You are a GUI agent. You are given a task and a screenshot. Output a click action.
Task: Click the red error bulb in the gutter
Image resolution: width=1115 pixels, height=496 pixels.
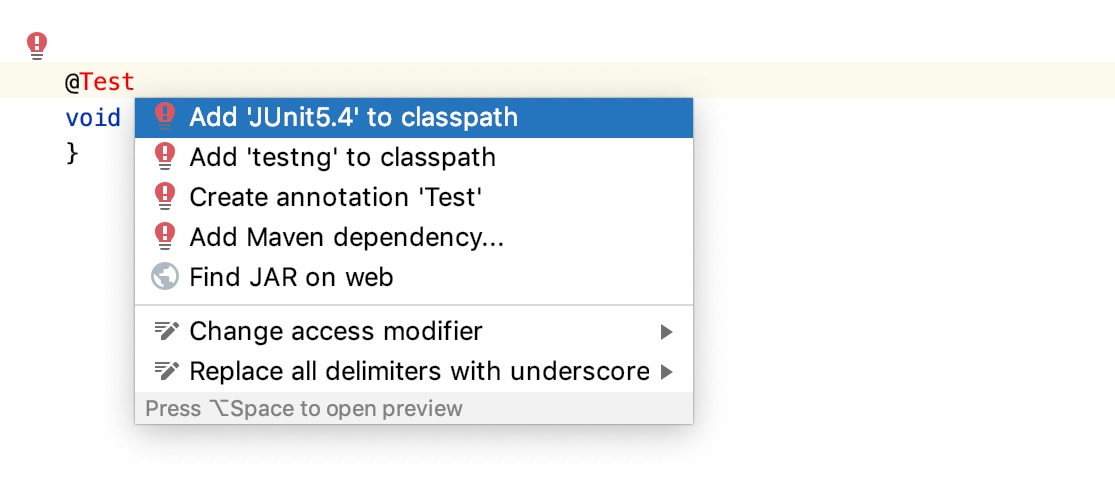[37, 46]
